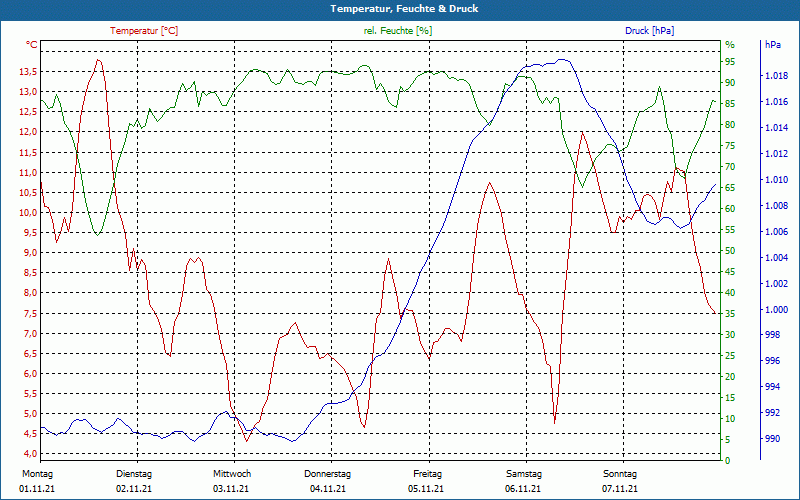This screenshot has height=500, width=800.
Task: Click the green "%" axis unit label
Action: 730,45
